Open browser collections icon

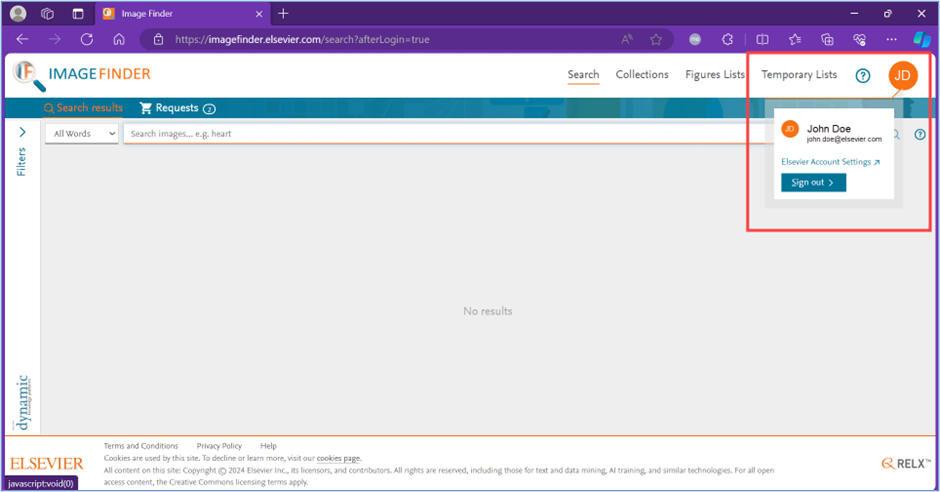coord(827,40)
